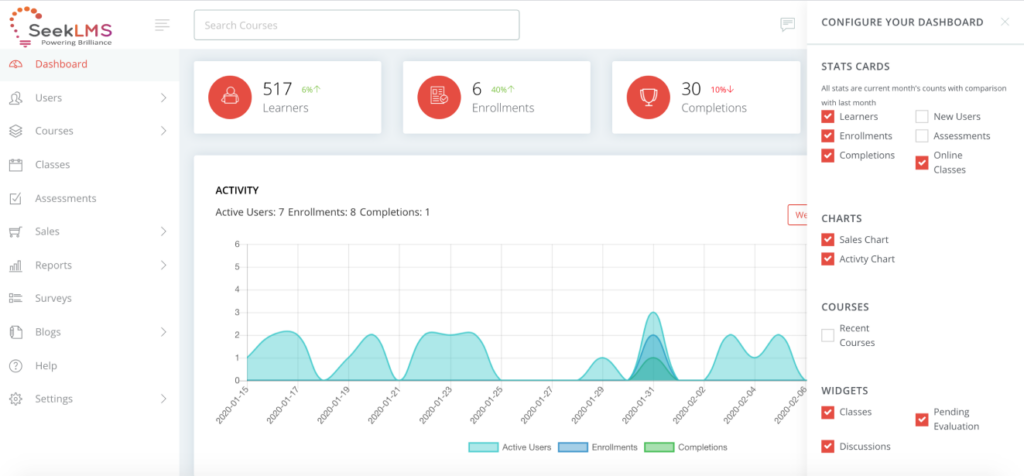Open the Assessments sidebar menu item
This screenshot has width=1024, height=476.
89,198
